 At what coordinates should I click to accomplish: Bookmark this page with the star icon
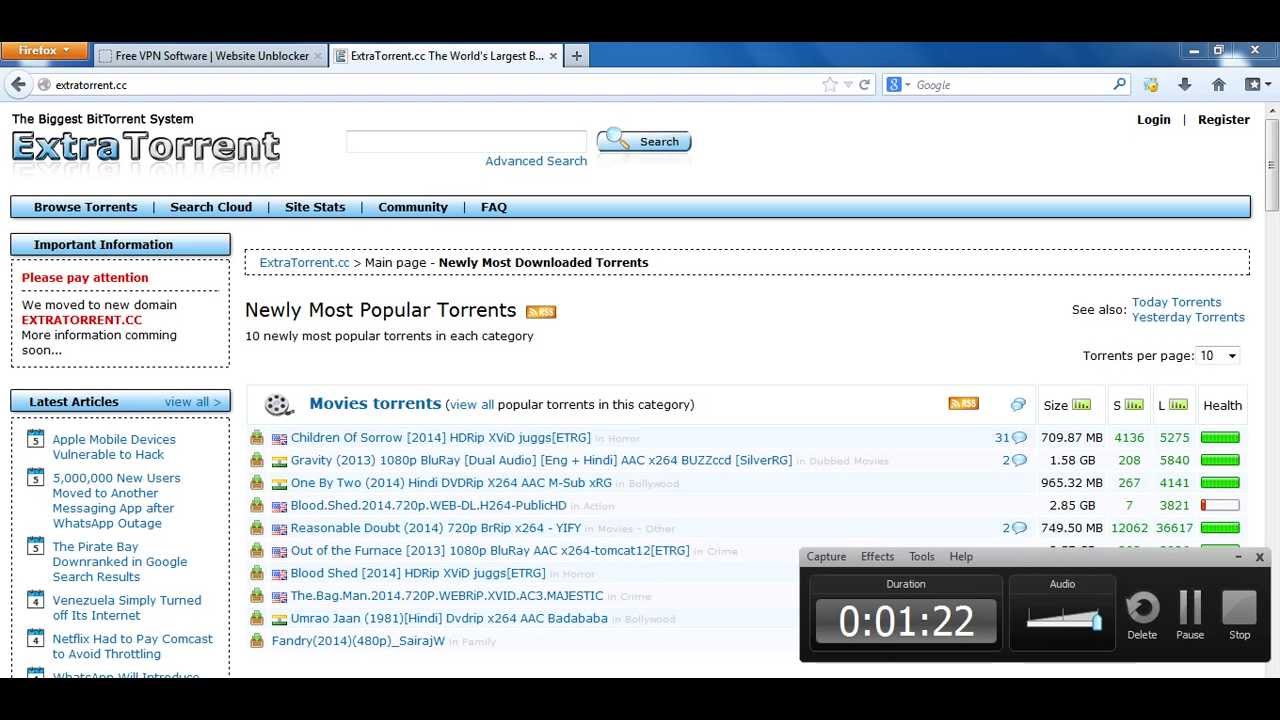pyautogui.click(x=830, y=85)
